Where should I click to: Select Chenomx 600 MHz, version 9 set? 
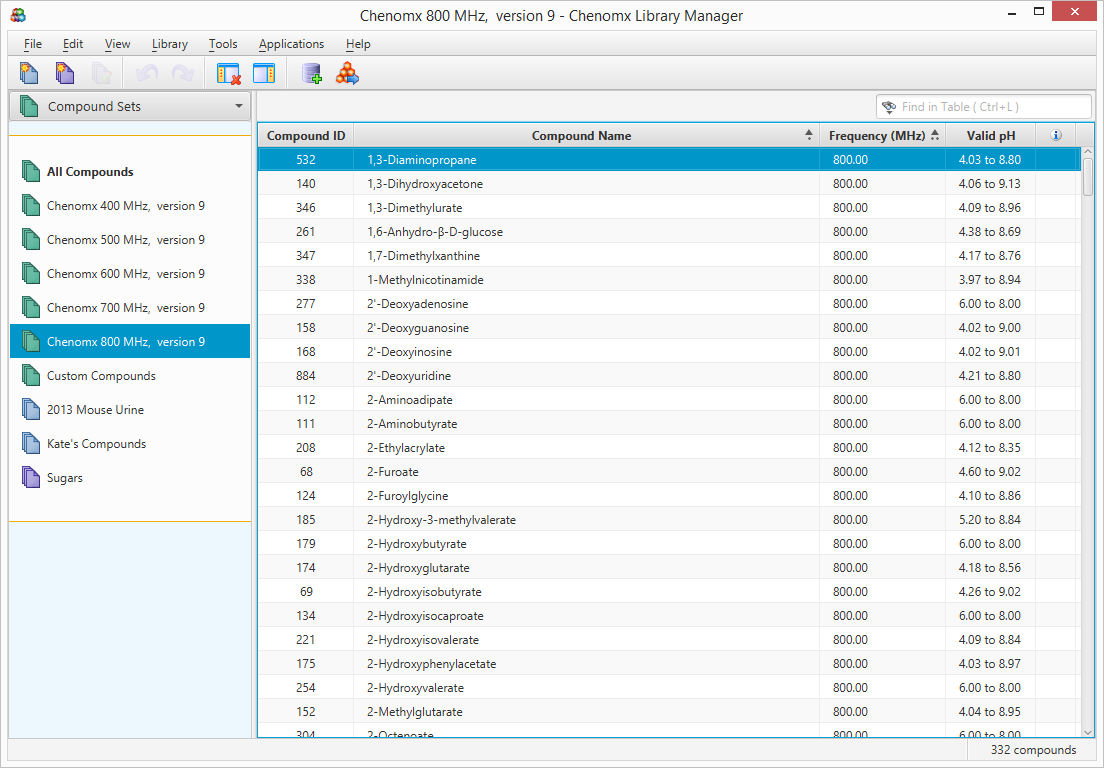130,274
